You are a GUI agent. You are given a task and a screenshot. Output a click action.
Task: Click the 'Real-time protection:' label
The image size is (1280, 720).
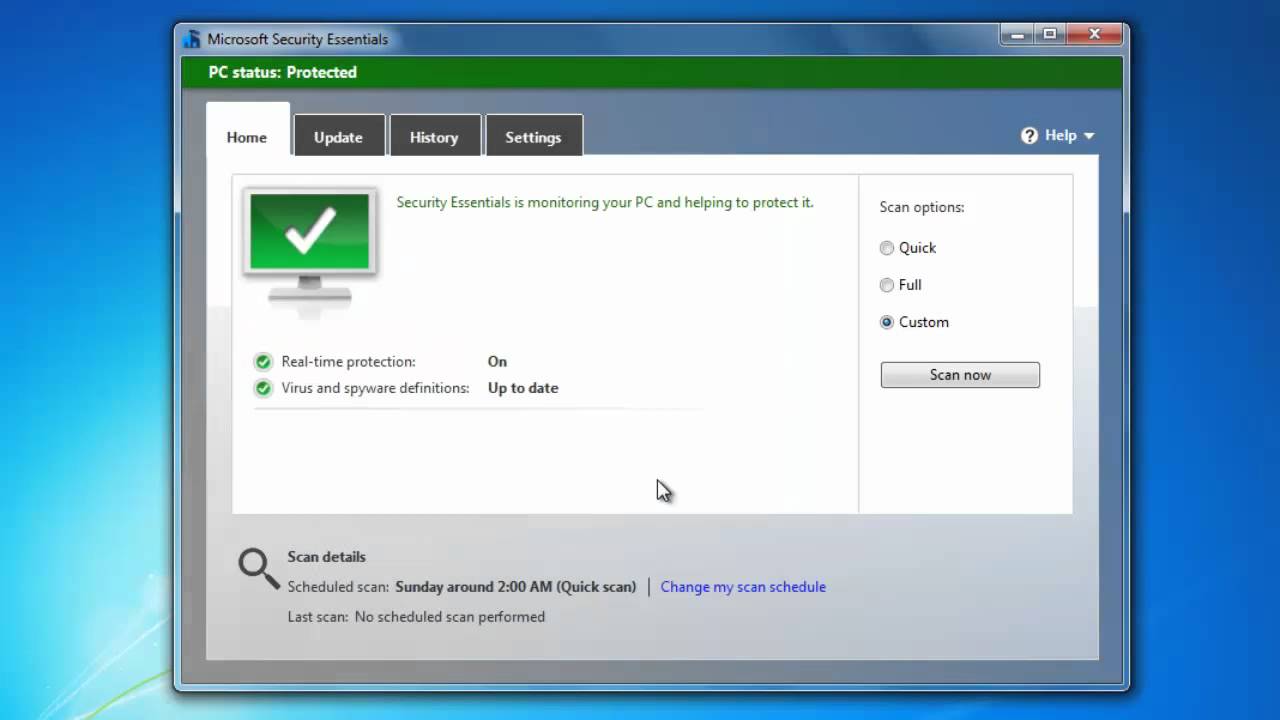(348, 362)
